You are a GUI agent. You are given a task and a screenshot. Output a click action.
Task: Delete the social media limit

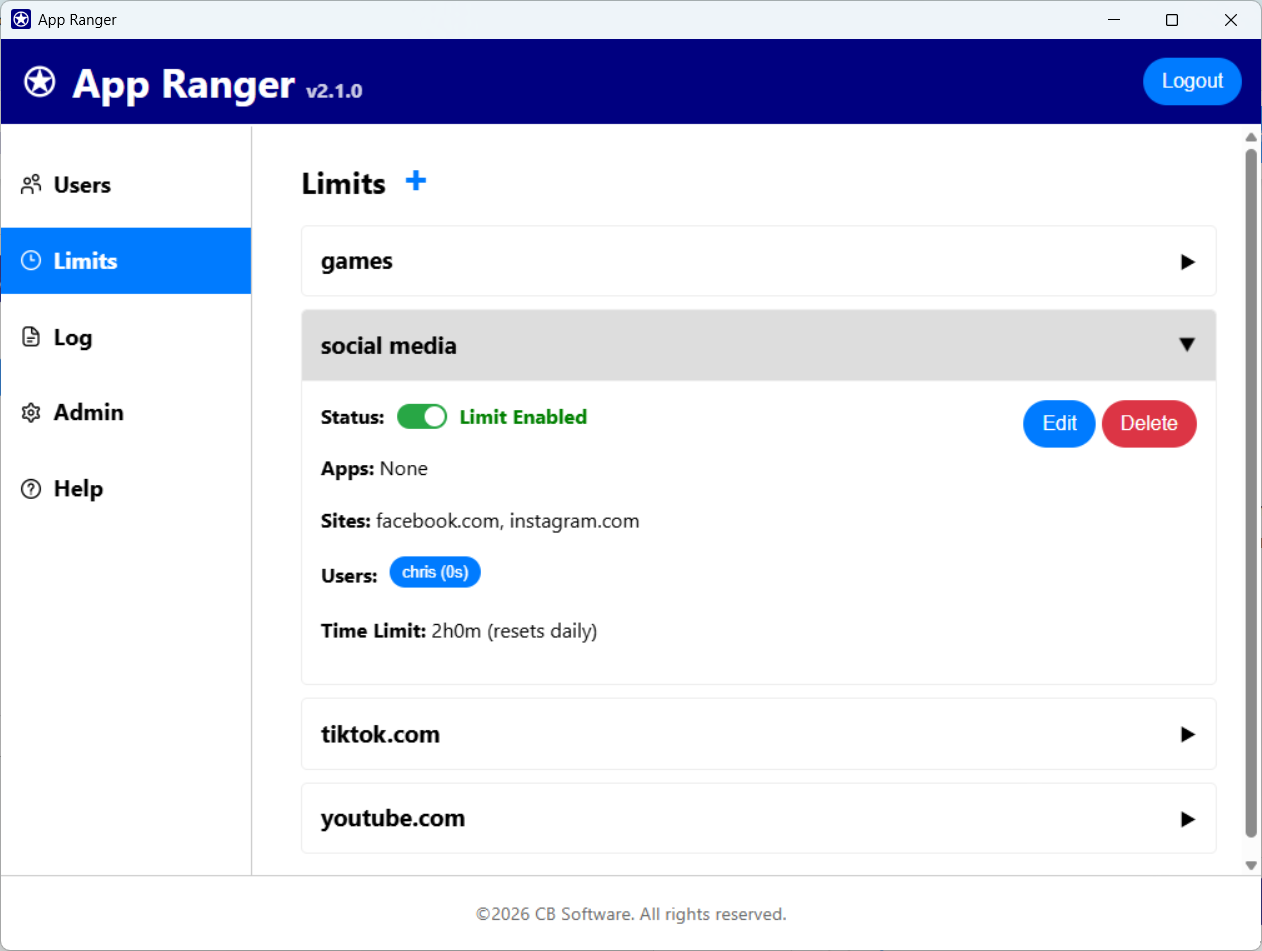[1149, 423]
